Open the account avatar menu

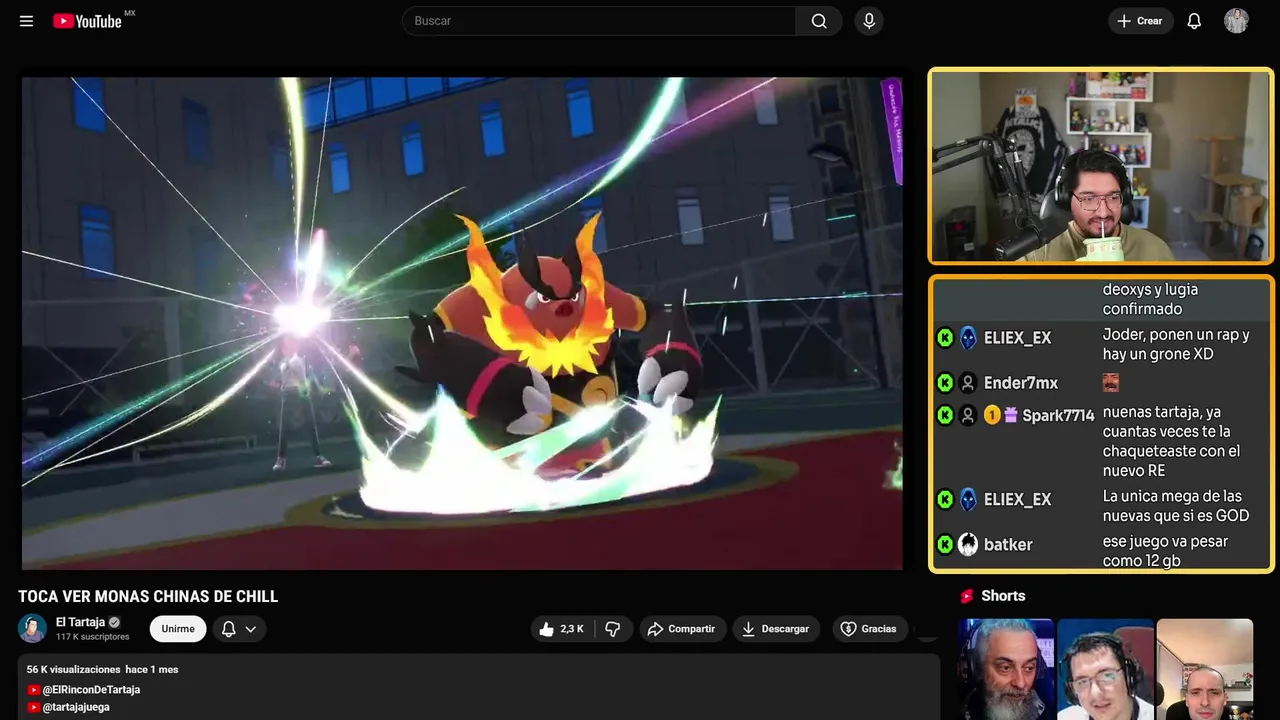pos(1237,21)
